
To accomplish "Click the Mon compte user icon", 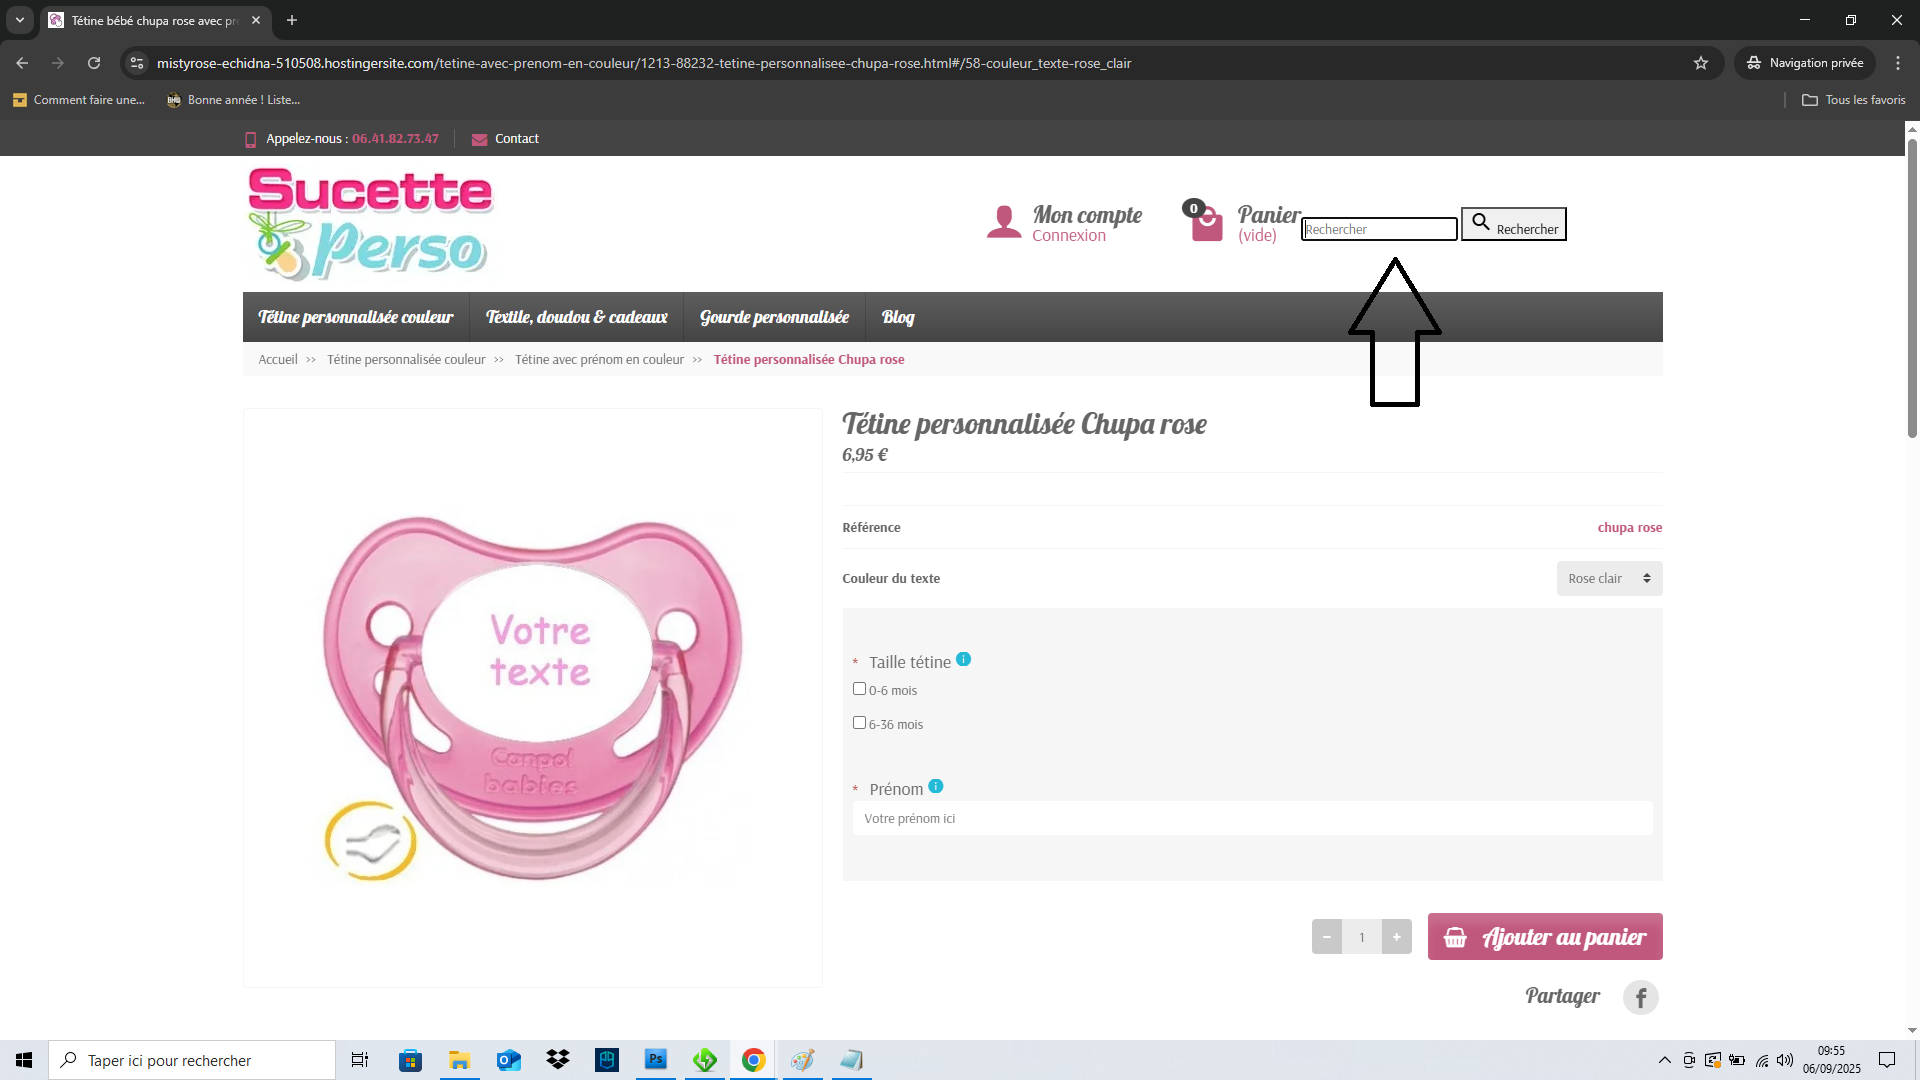I will coord(1004,222).
